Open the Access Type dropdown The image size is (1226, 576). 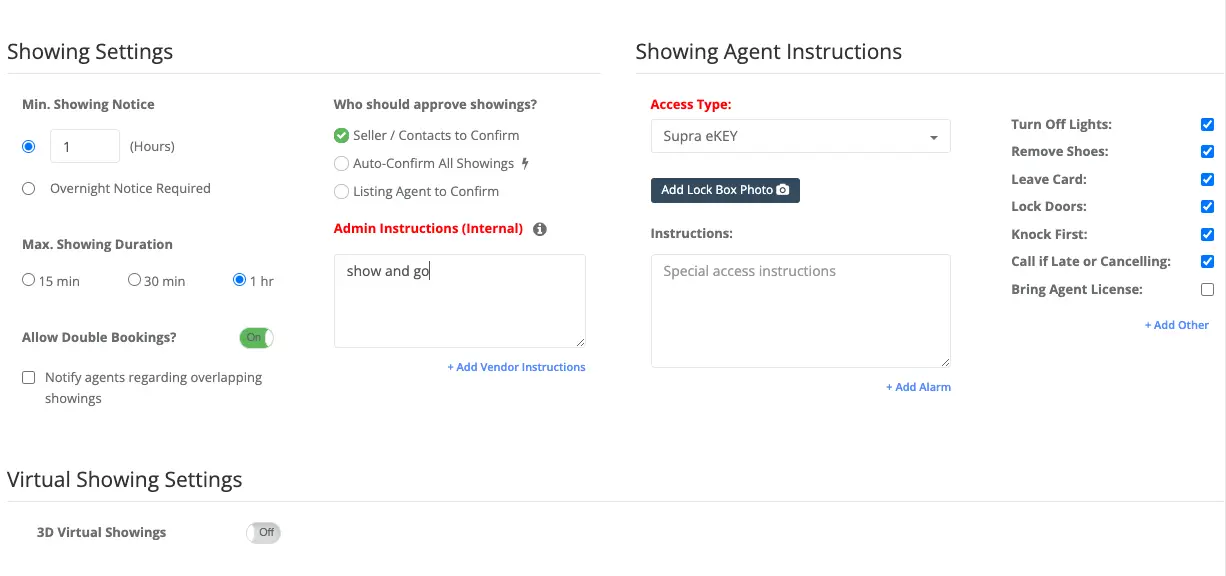point(800,136)
